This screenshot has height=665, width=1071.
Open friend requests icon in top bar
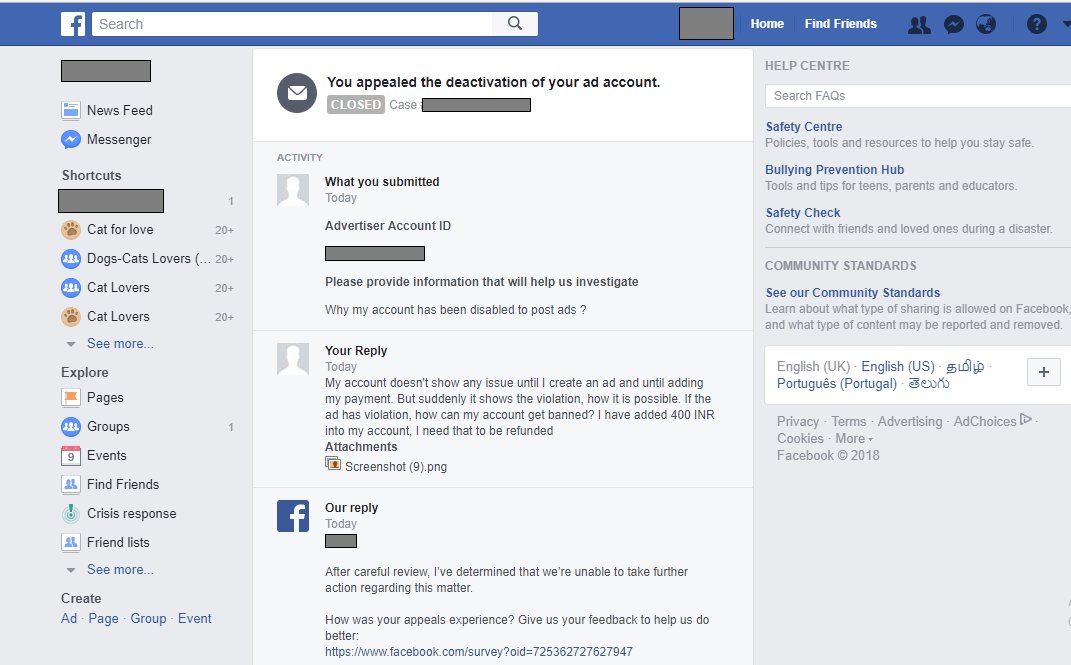click(919, 25)
